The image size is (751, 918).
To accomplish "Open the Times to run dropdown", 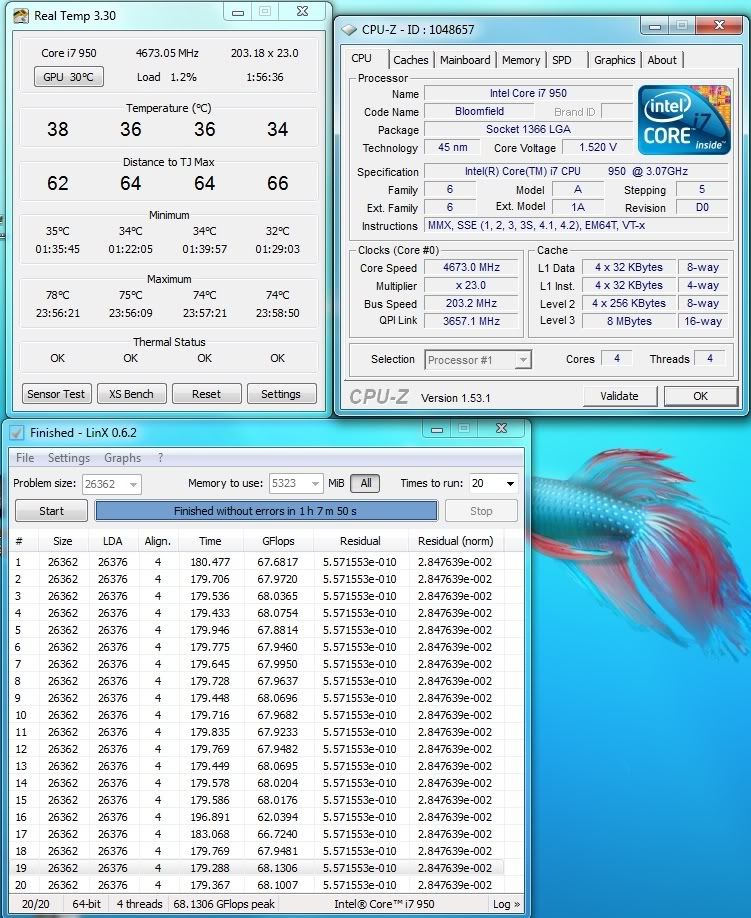I will pos(510,484).
